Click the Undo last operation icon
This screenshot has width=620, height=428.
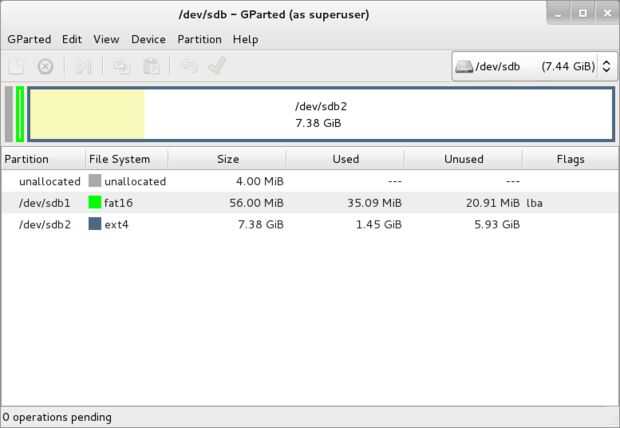[189, 66]
